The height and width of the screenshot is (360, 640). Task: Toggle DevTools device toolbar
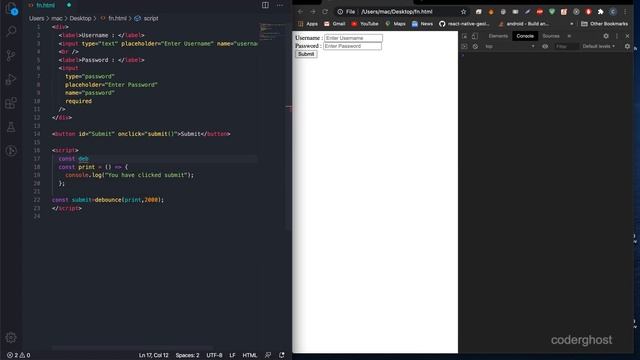tap(475, 36)
